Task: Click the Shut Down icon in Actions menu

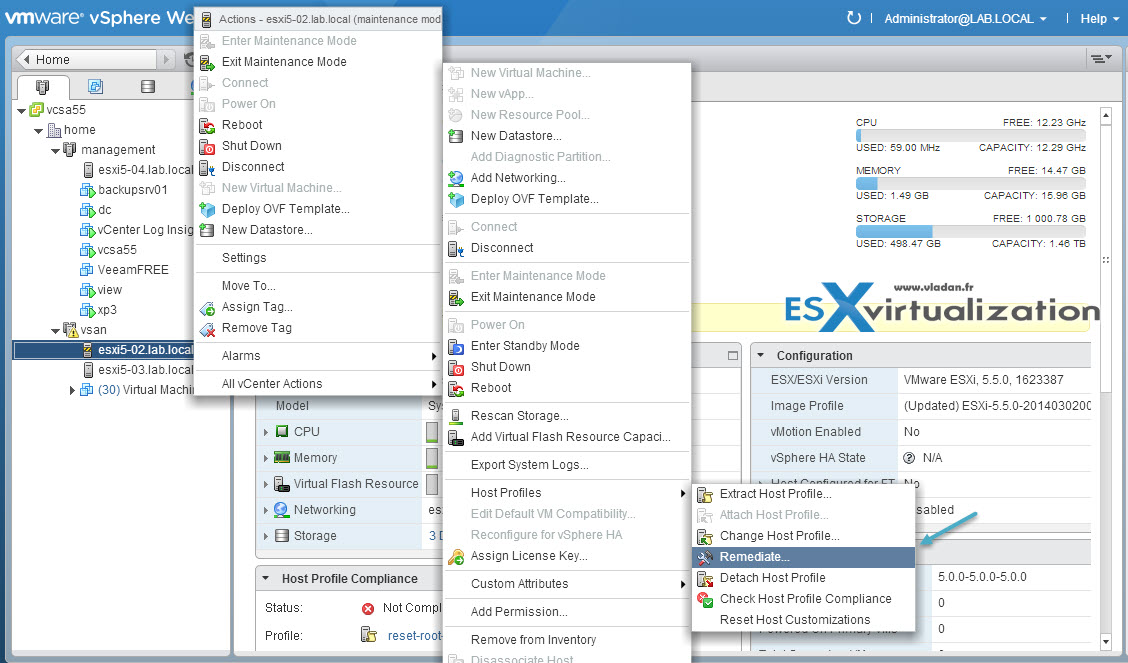Action: [x=207, y=146]
